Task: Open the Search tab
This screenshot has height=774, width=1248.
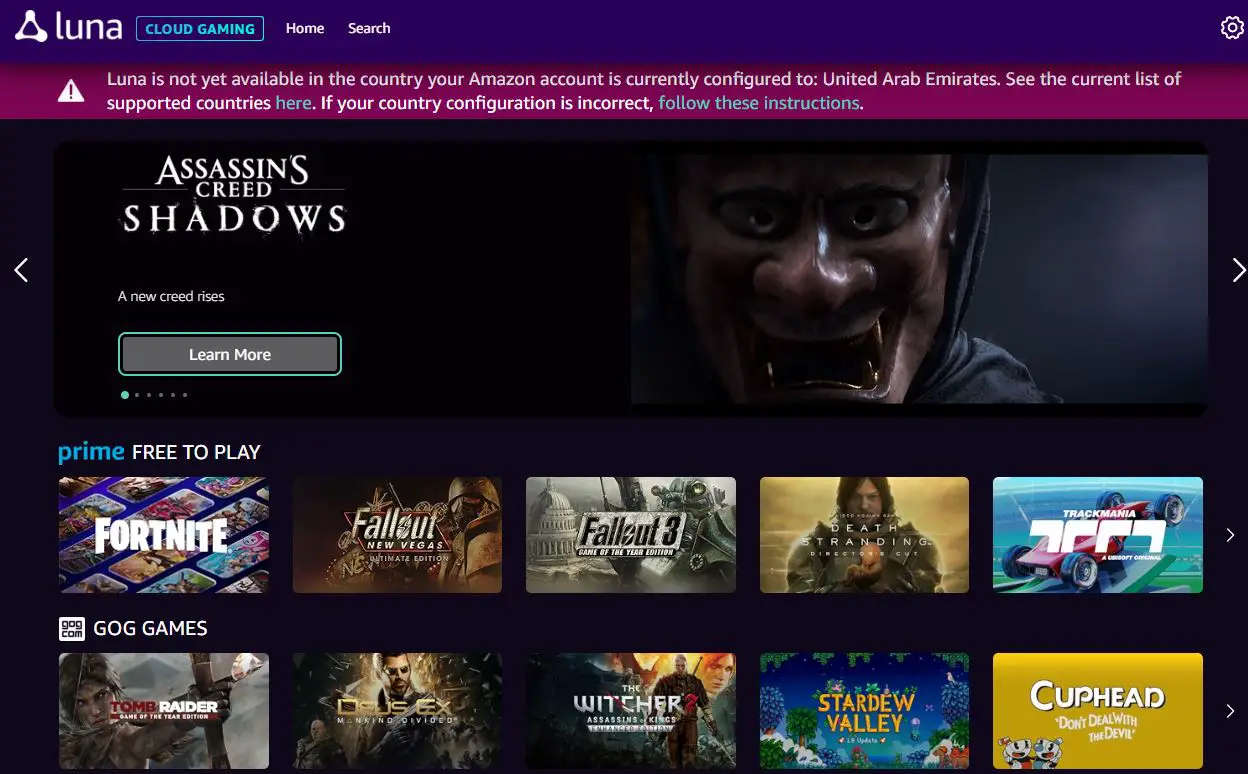Action: click(369, 28)
